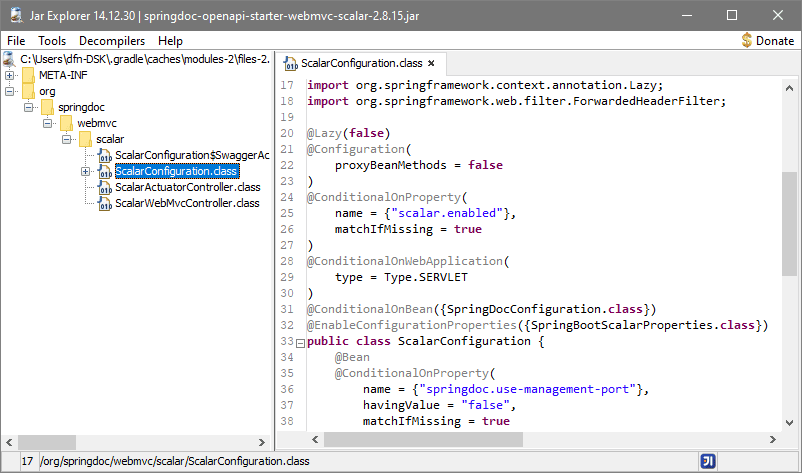This screenshot has width=802, height=473.
Task: Click the META-INF folder icon
Action: tap(29, 75)
